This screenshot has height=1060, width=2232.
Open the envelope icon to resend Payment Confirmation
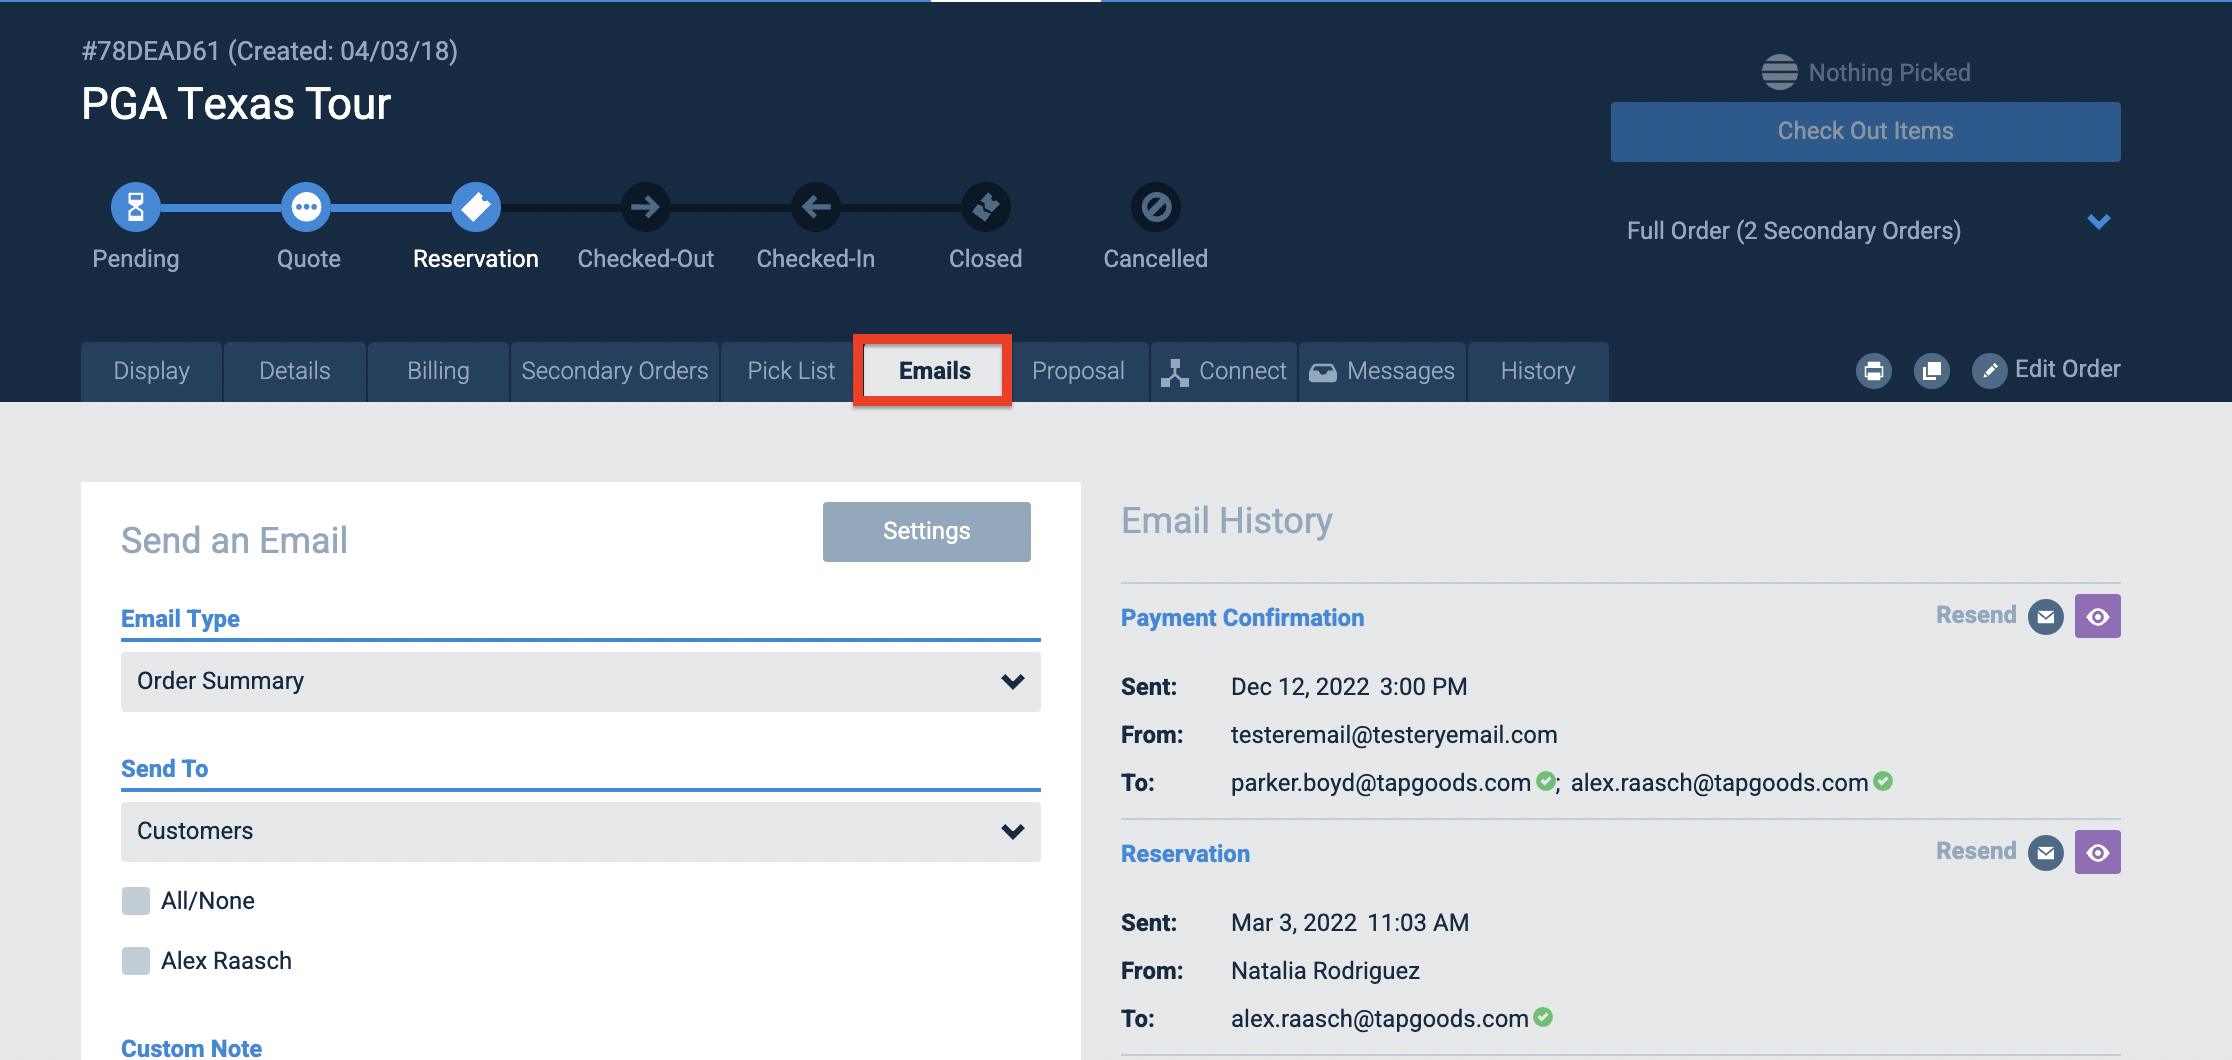(2045, 616)
